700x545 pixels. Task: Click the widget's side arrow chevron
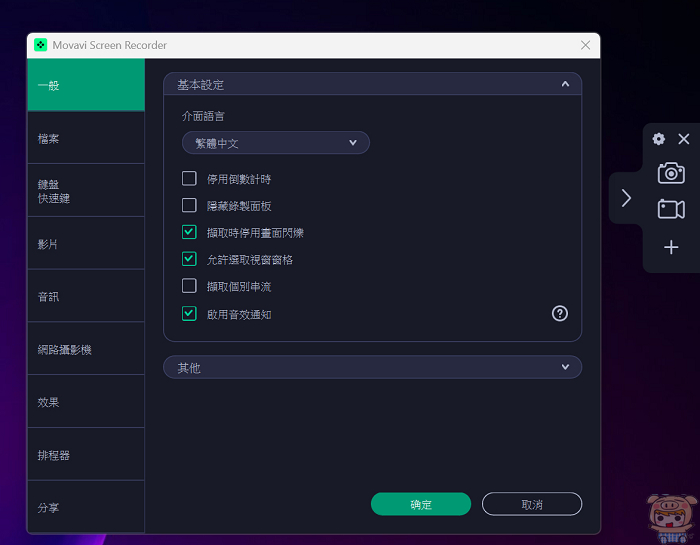point(626,198)
